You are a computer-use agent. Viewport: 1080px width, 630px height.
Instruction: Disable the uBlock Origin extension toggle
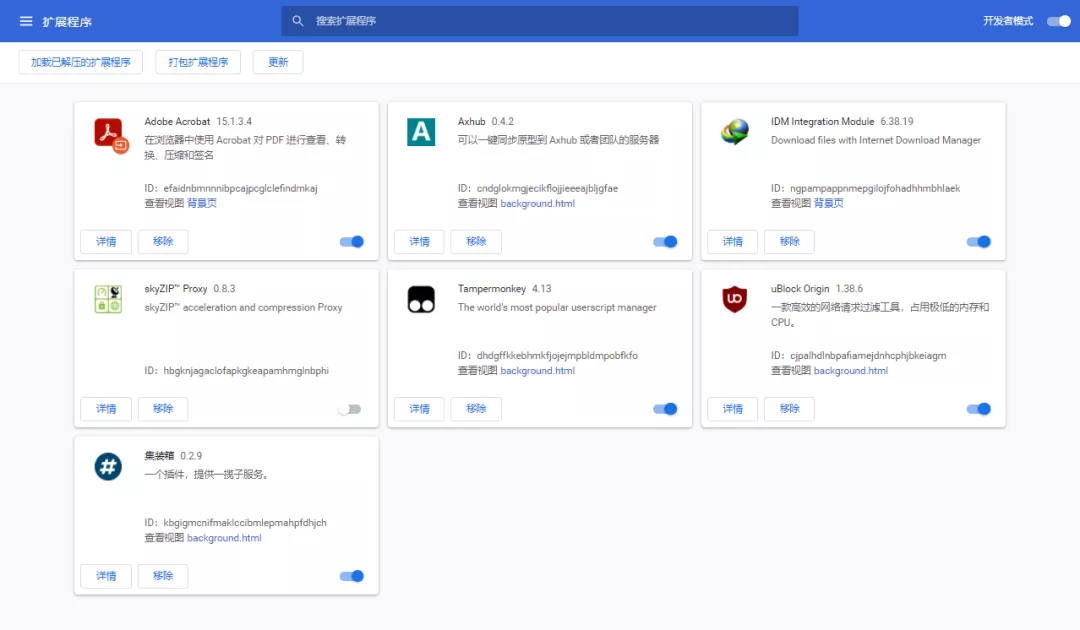click(978, 409)
